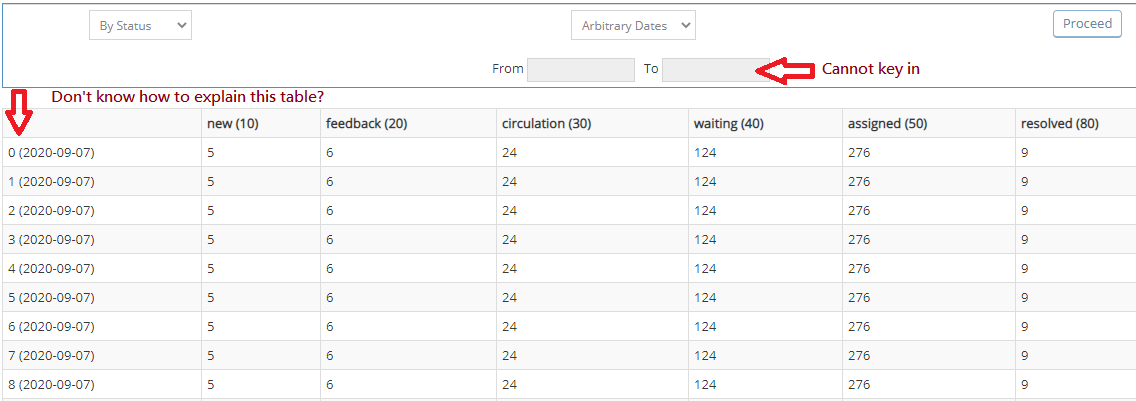Click into the To date field

708,69
